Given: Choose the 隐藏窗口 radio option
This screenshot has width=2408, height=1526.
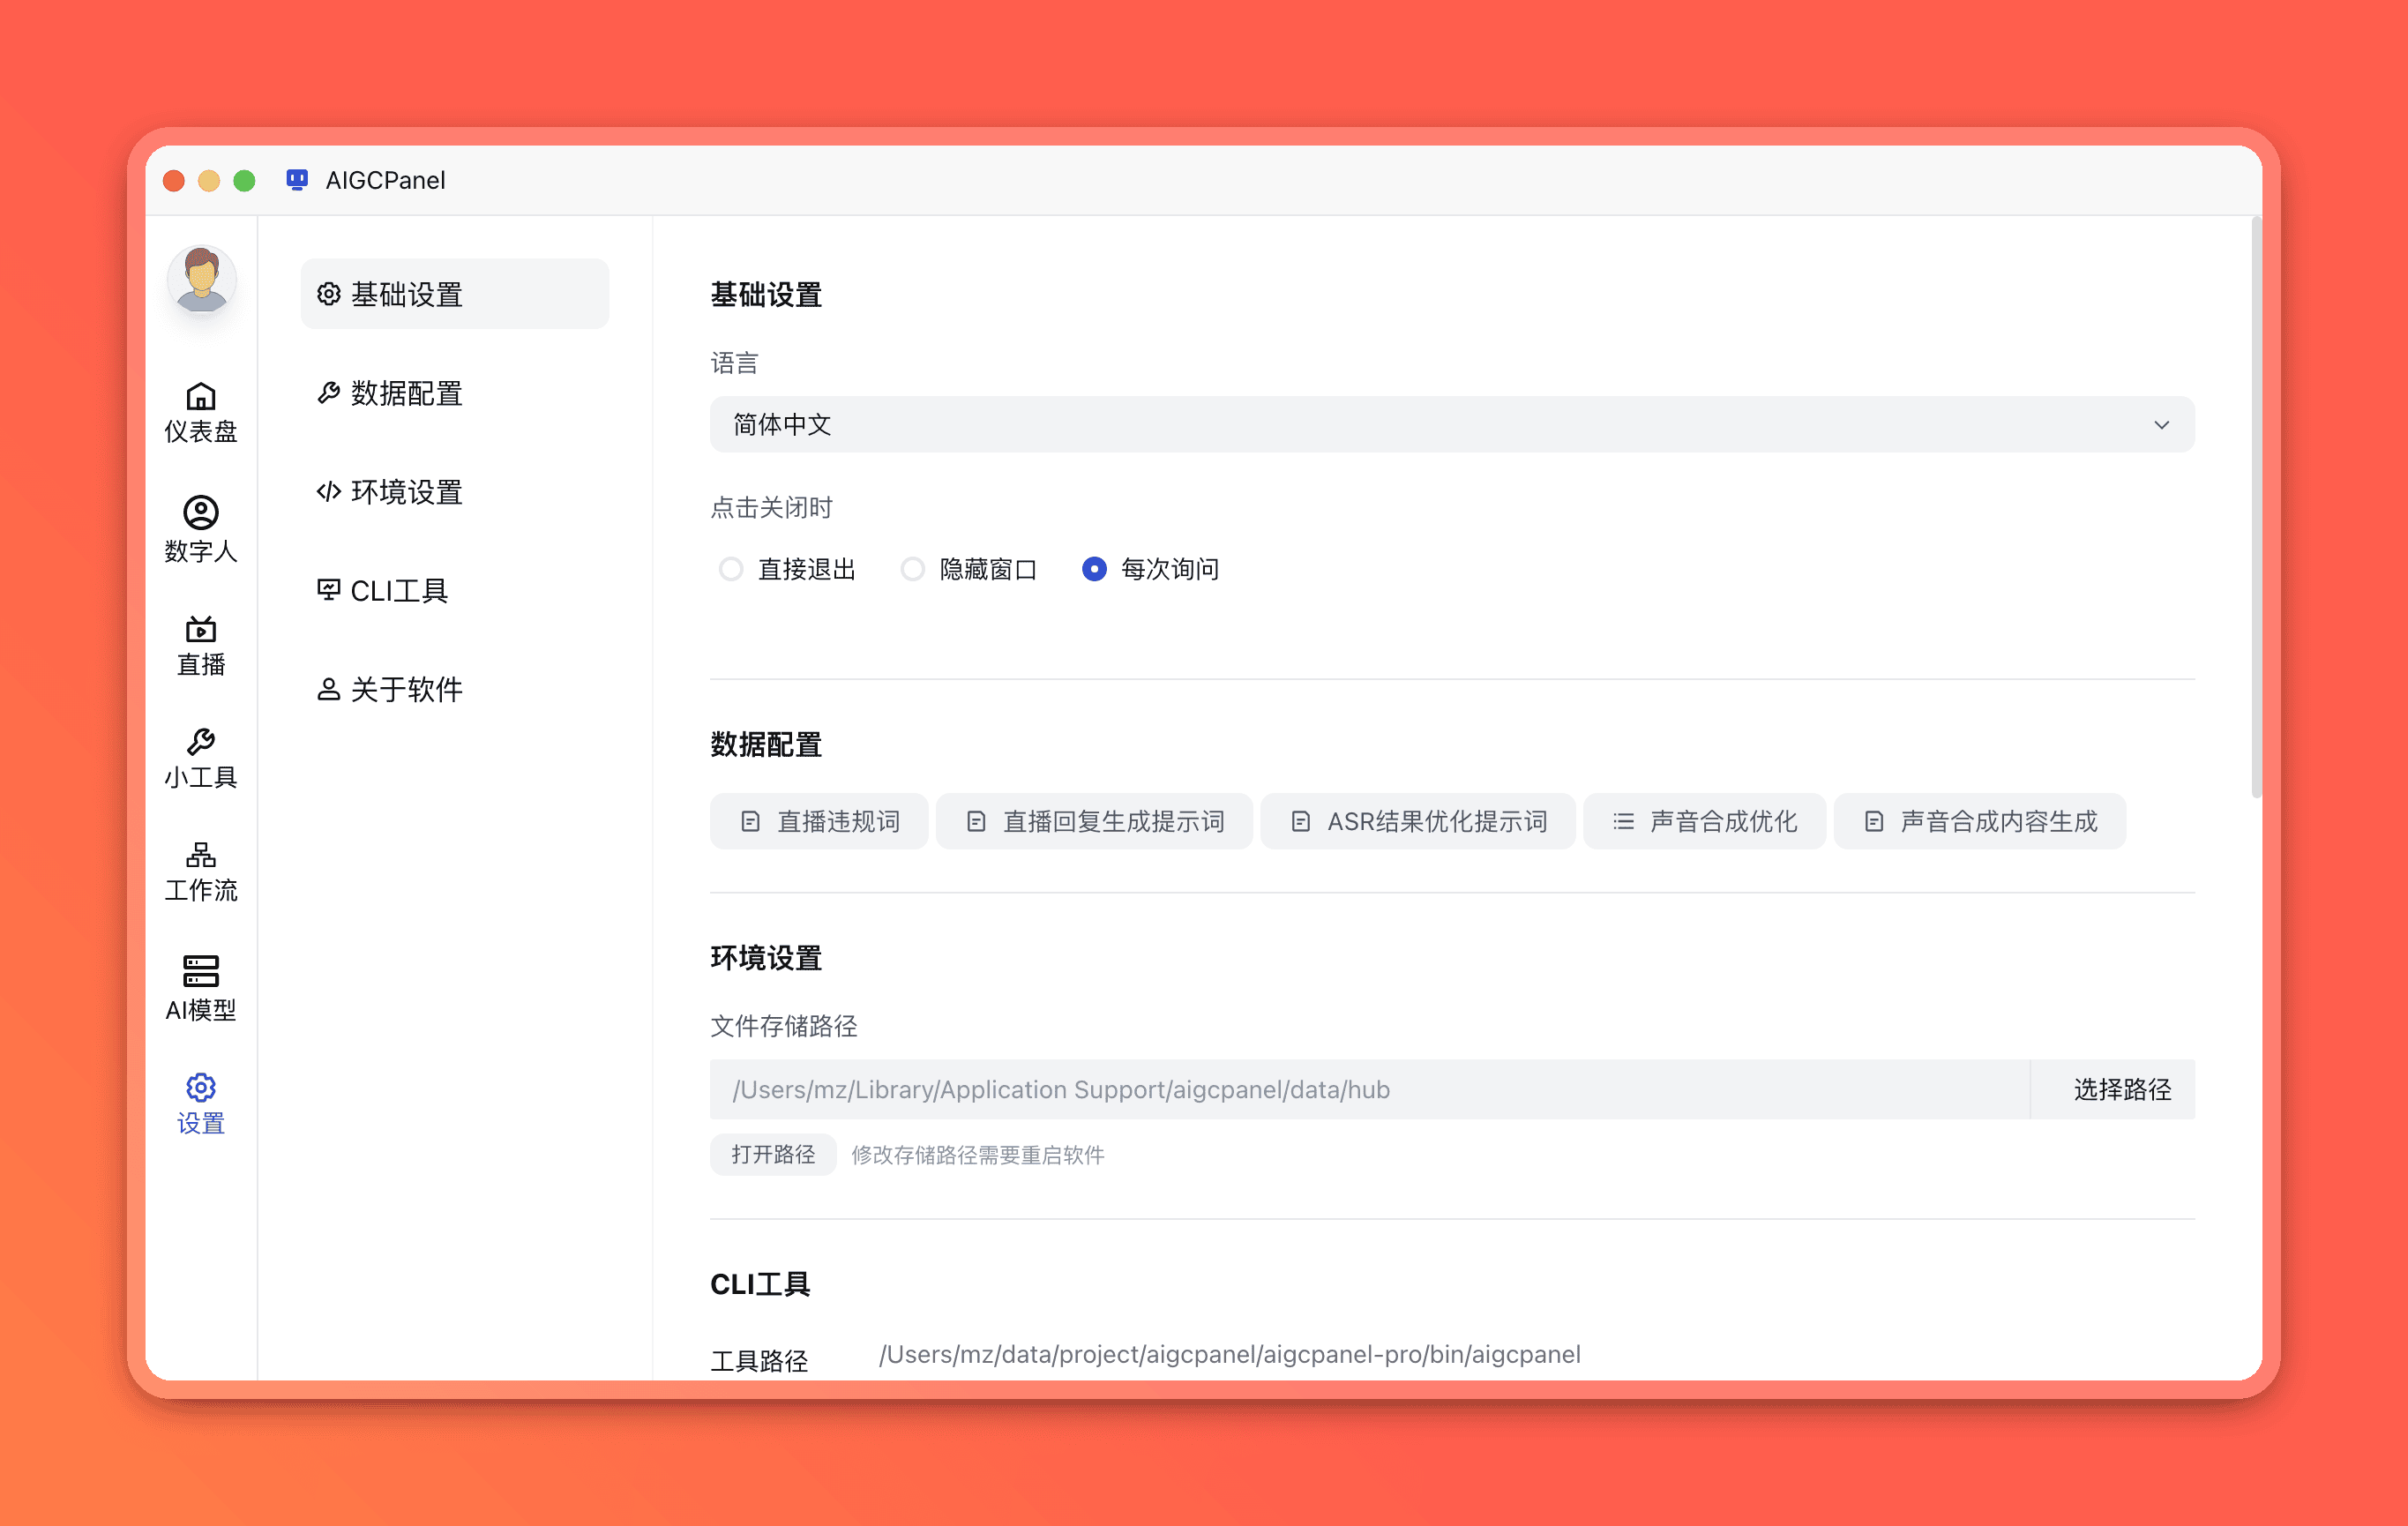Looking at the screenshot, I should [969, 569].
